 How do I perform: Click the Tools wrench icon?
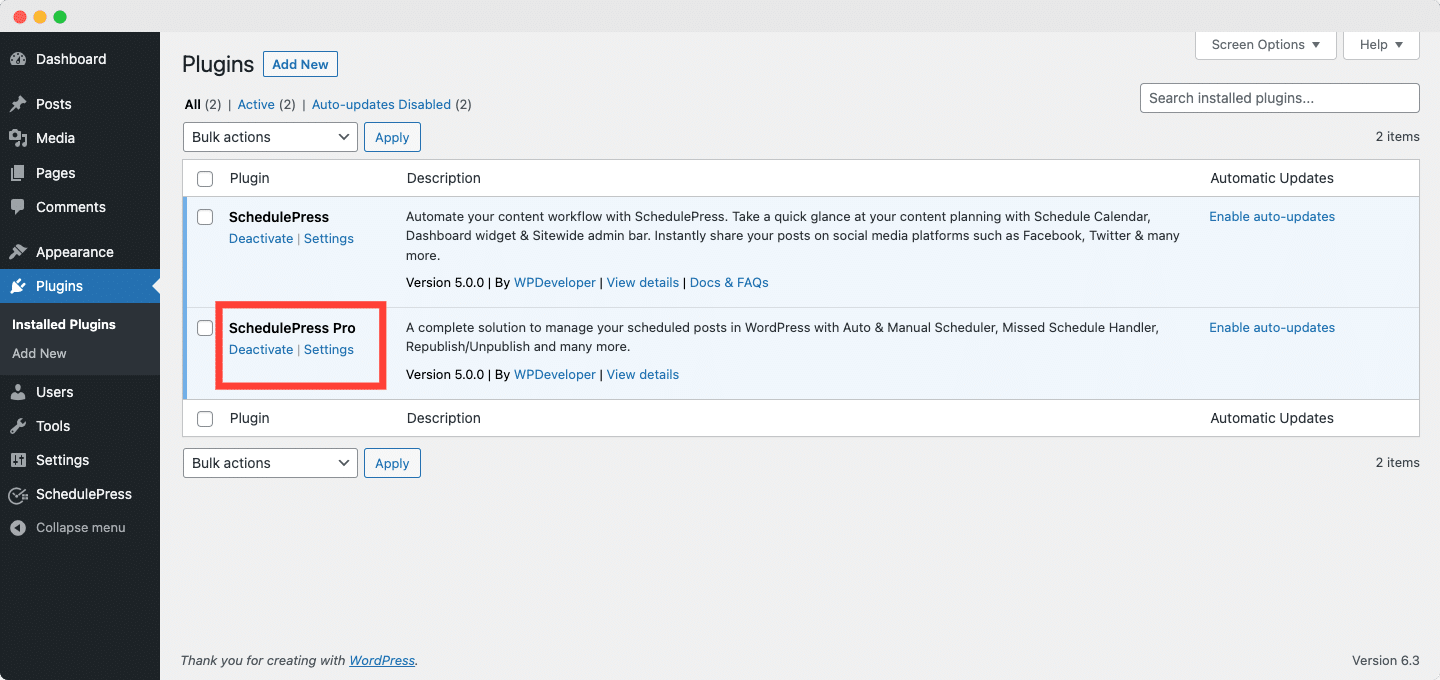pos(18,426)
